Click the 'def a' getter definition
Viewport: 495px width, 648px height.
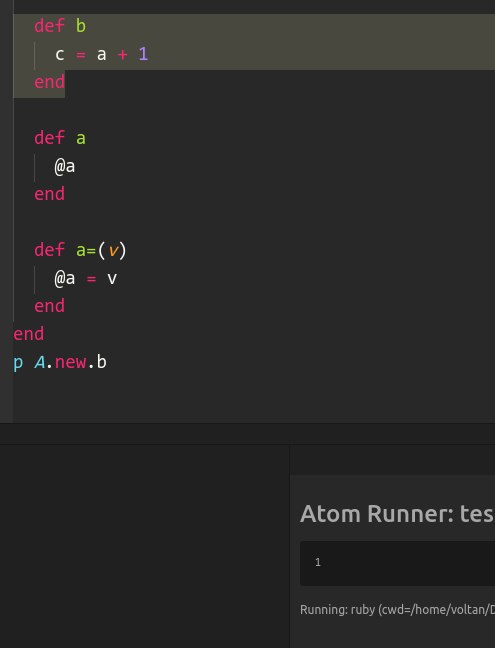[x=60, y=138]
